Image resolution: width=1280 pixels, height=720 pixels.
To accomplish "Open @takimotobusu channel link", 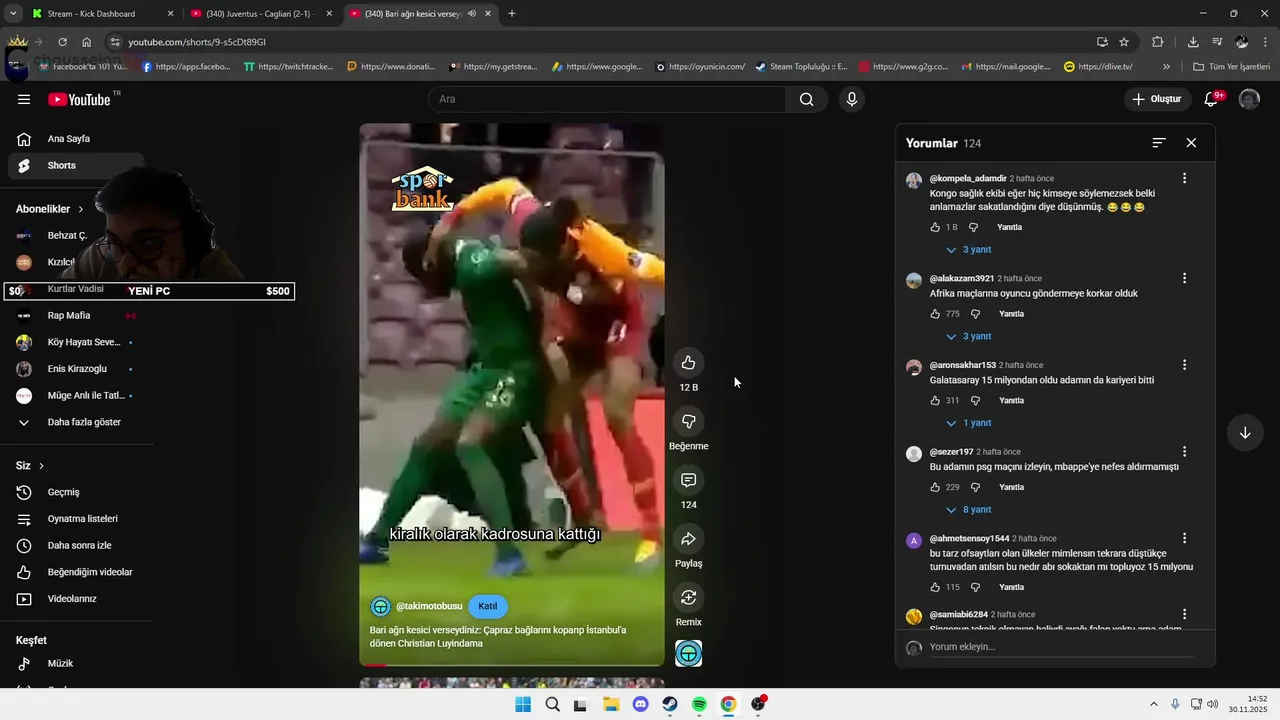I will click(x=429, y=606).
